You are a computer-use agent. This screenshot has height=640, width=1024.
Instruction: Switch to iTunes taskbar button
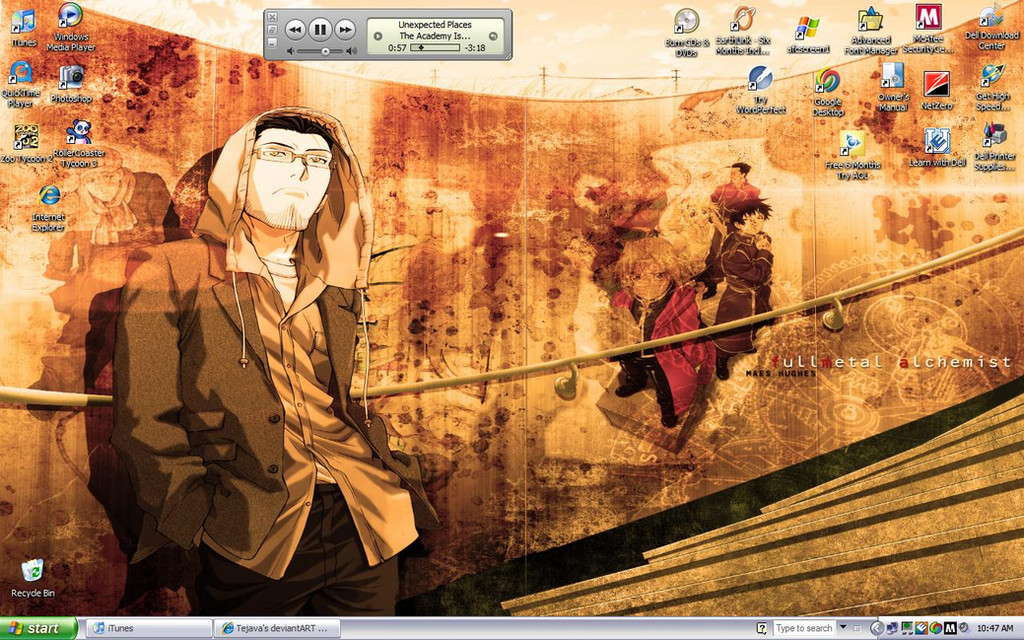(149, 628)
